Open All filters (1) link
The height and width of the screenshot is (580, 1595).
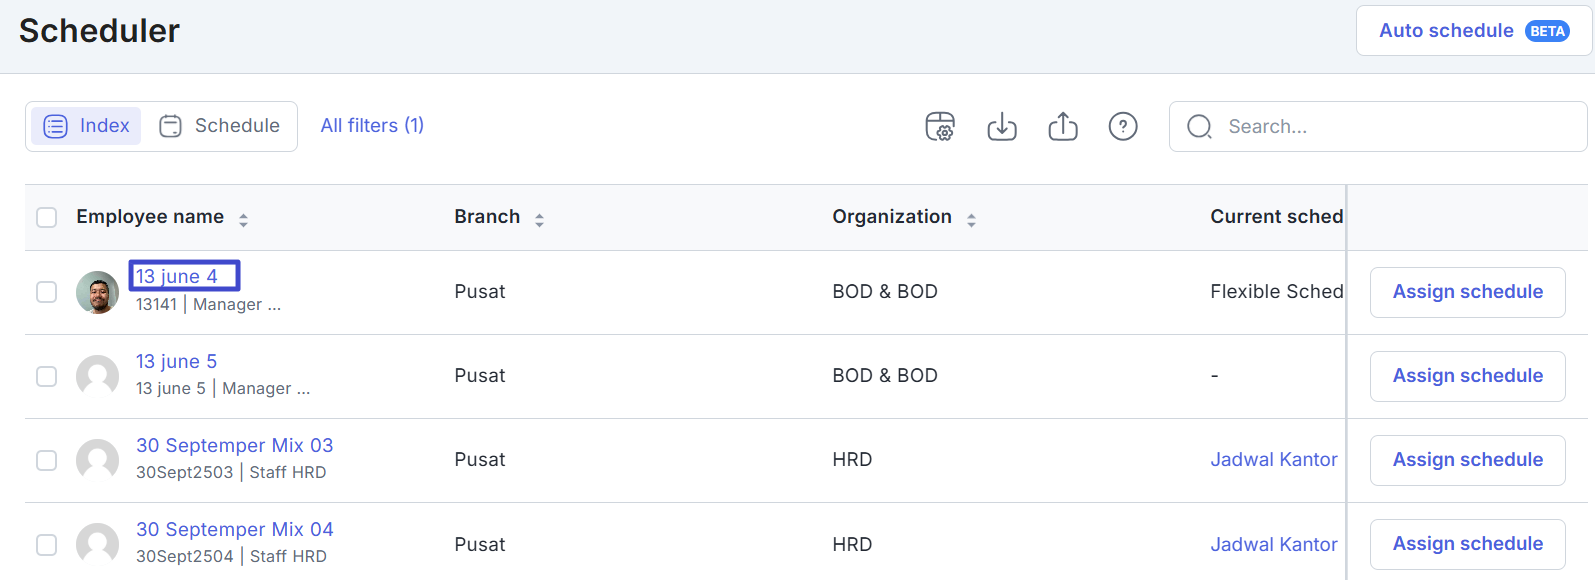[372, 126]
